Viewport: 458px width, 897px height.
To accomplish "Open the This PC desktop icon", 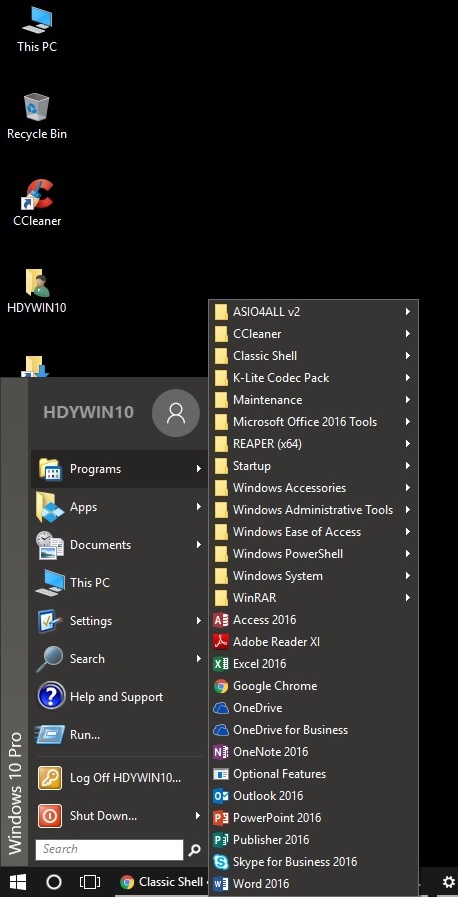I will tap(37, 30).
